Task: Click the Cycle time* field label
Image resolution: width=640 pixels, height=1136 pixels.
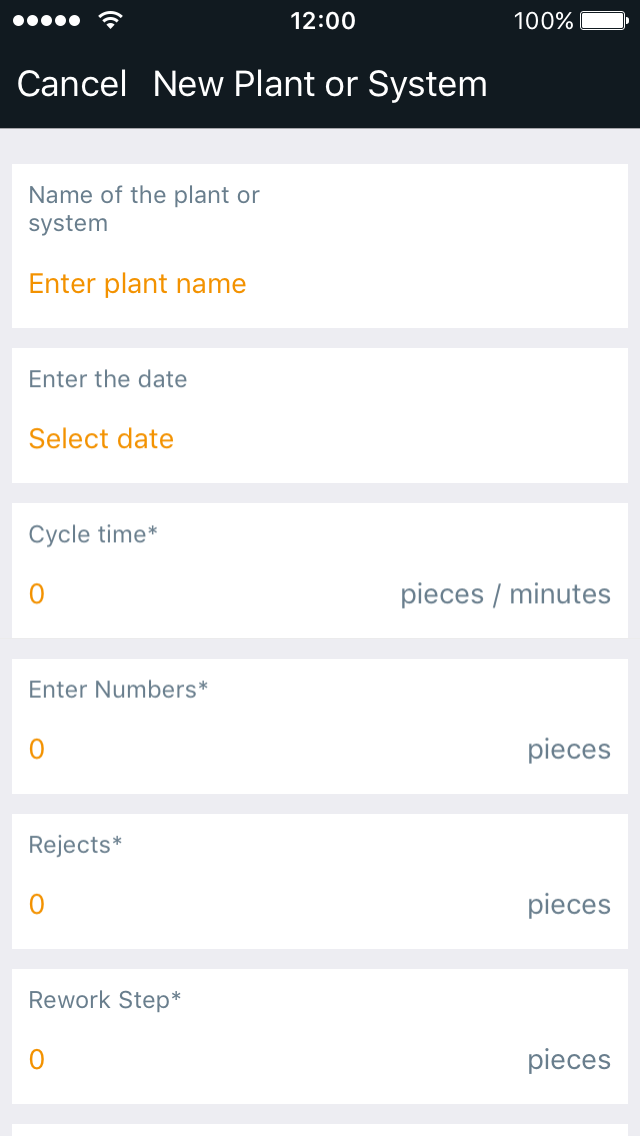Action: coord(93,534)
